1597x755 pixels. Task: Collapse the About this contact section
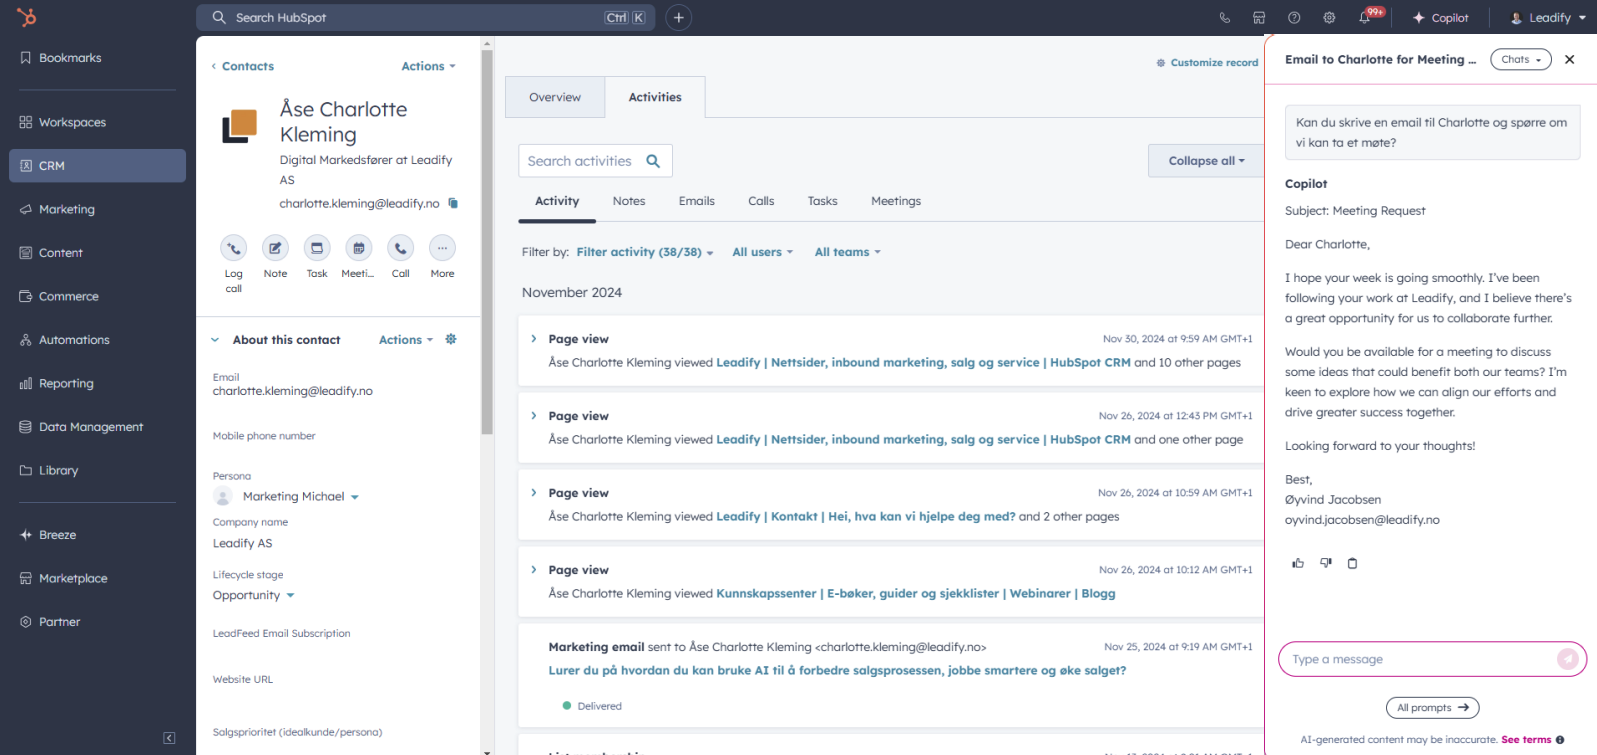point(215,340)
